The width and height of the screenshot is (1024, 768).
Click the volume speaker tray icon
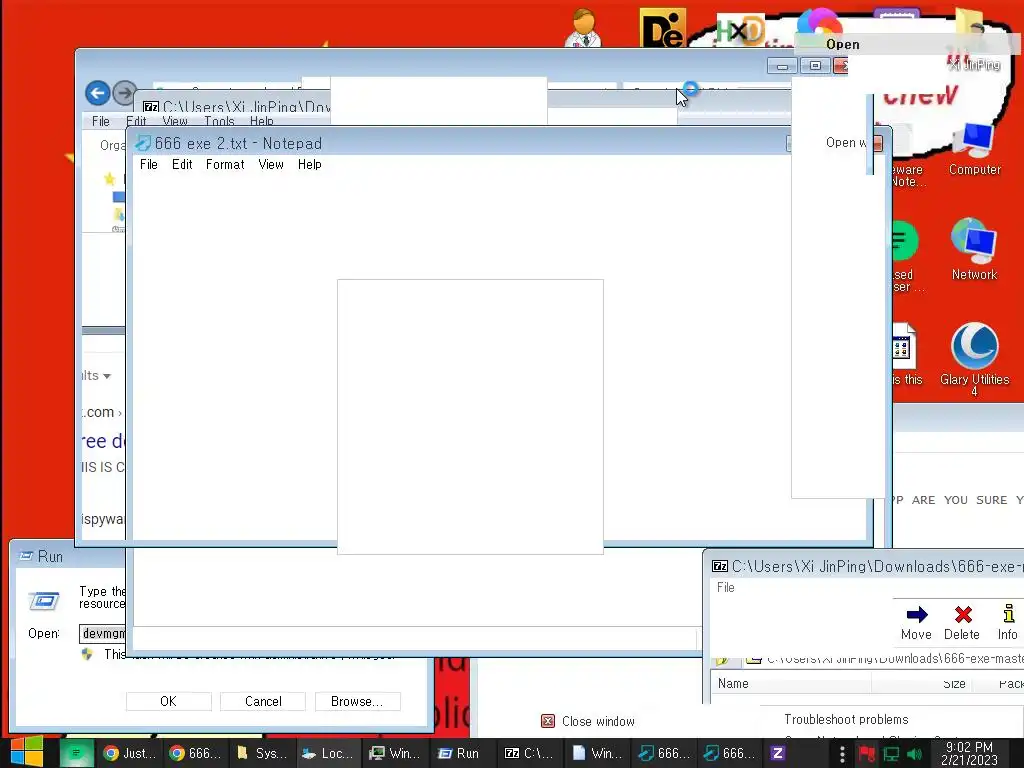pyautogui.click(x=914, y=754)
